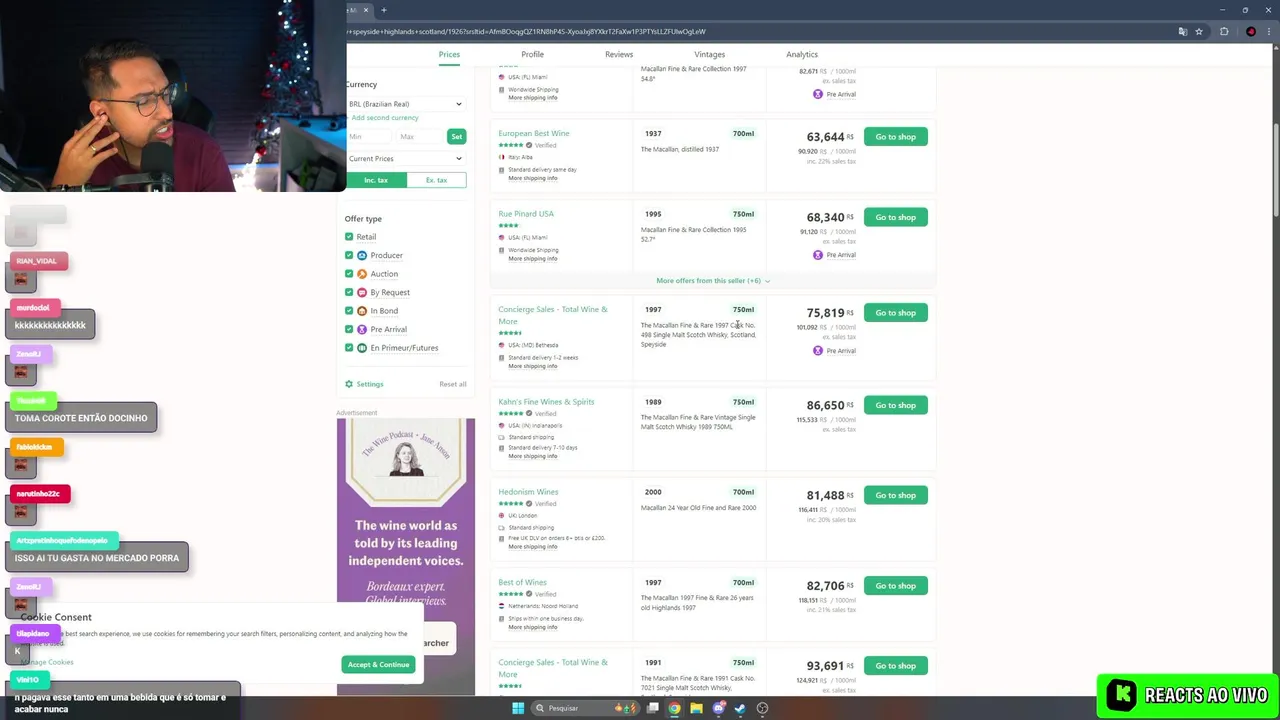Open the Current Prices dropdown
This screenshot has width=1280, height=720.
pyautogui.click(x=405, y=158)
